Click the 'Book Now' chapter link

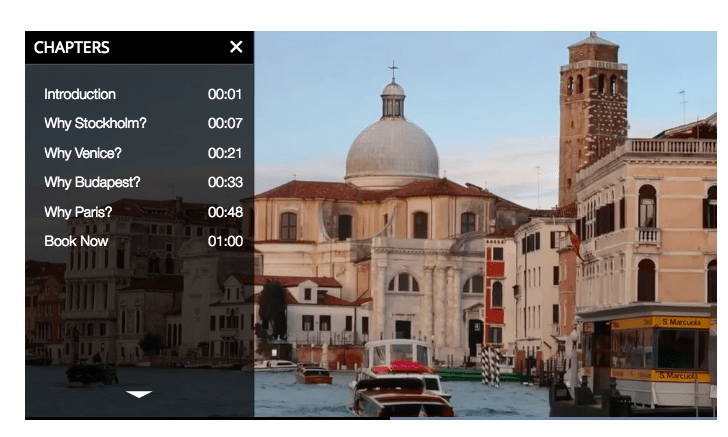tap(76, 241)
